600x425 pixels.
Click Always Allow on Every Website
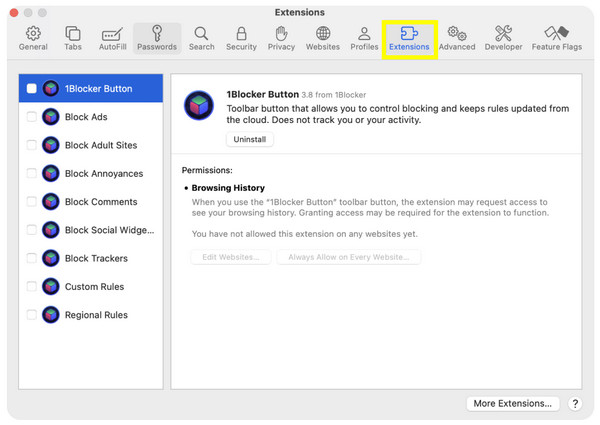click(349, 257)
